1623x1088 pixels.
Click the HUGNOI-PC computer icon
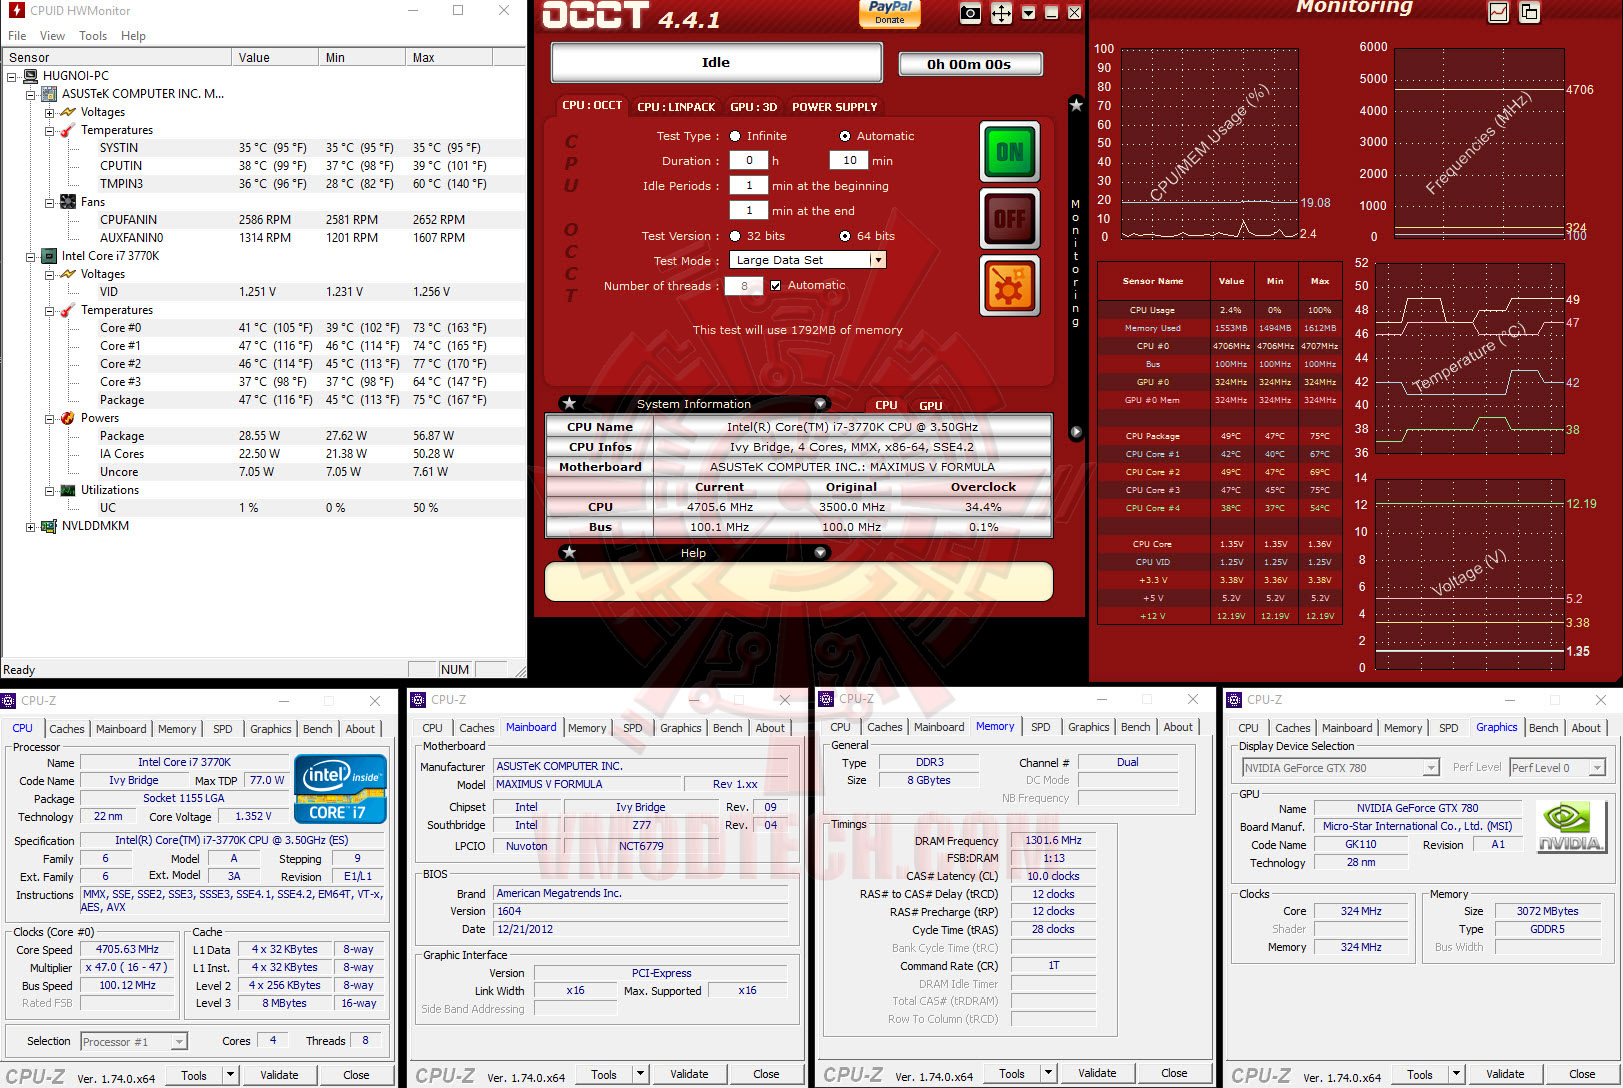click(30, 76)
